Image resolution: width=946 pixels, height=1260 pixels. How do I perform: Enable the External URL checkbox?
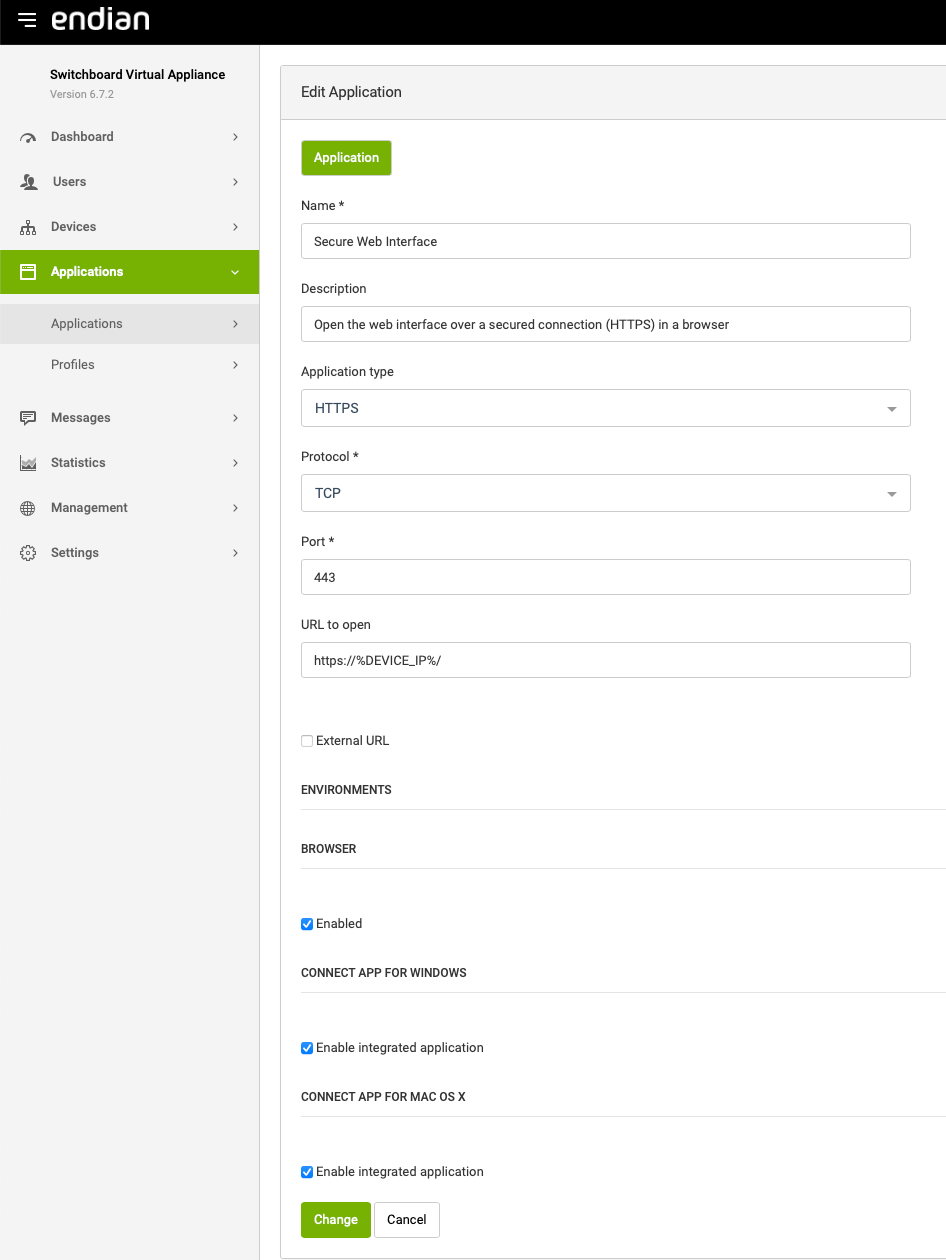point(307,741)
